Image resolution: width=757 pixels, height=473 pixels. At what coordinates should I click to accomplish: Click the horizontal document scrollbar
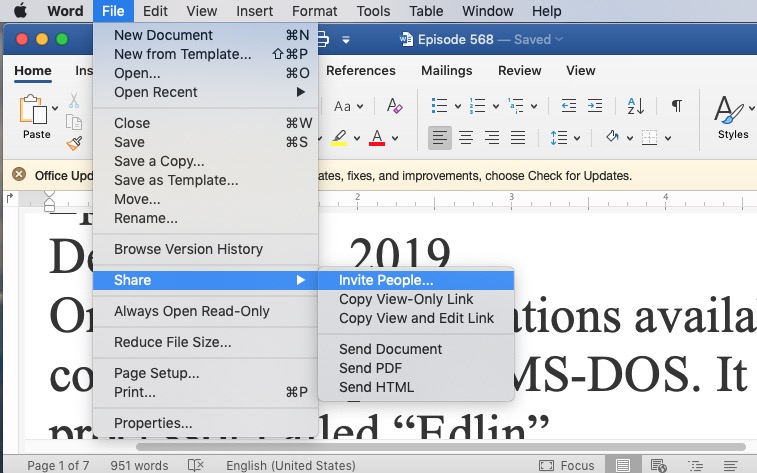pyautogui.click(x=440, y=446)
